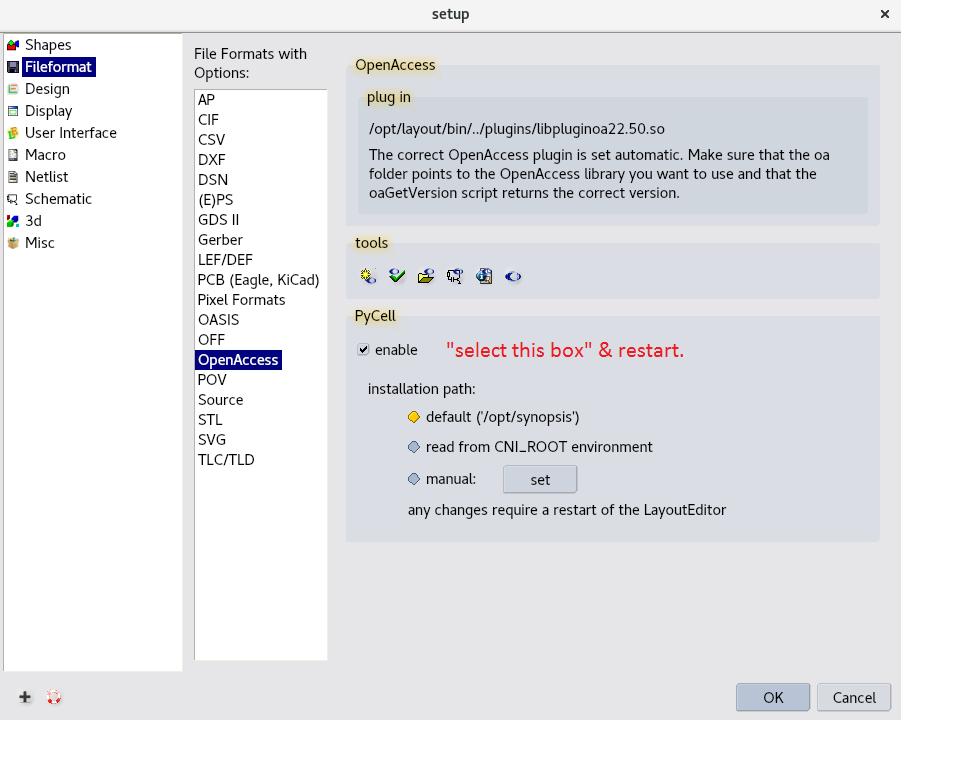Click the set button for manual path
Screen dimensions: 972x772
click(x=540, y=479)
